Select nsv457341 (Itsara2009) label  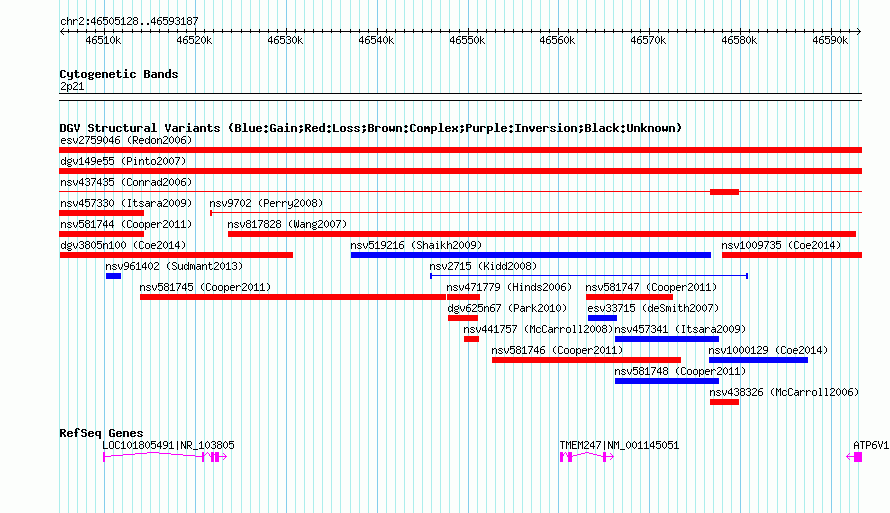click(x=681, y=329)
